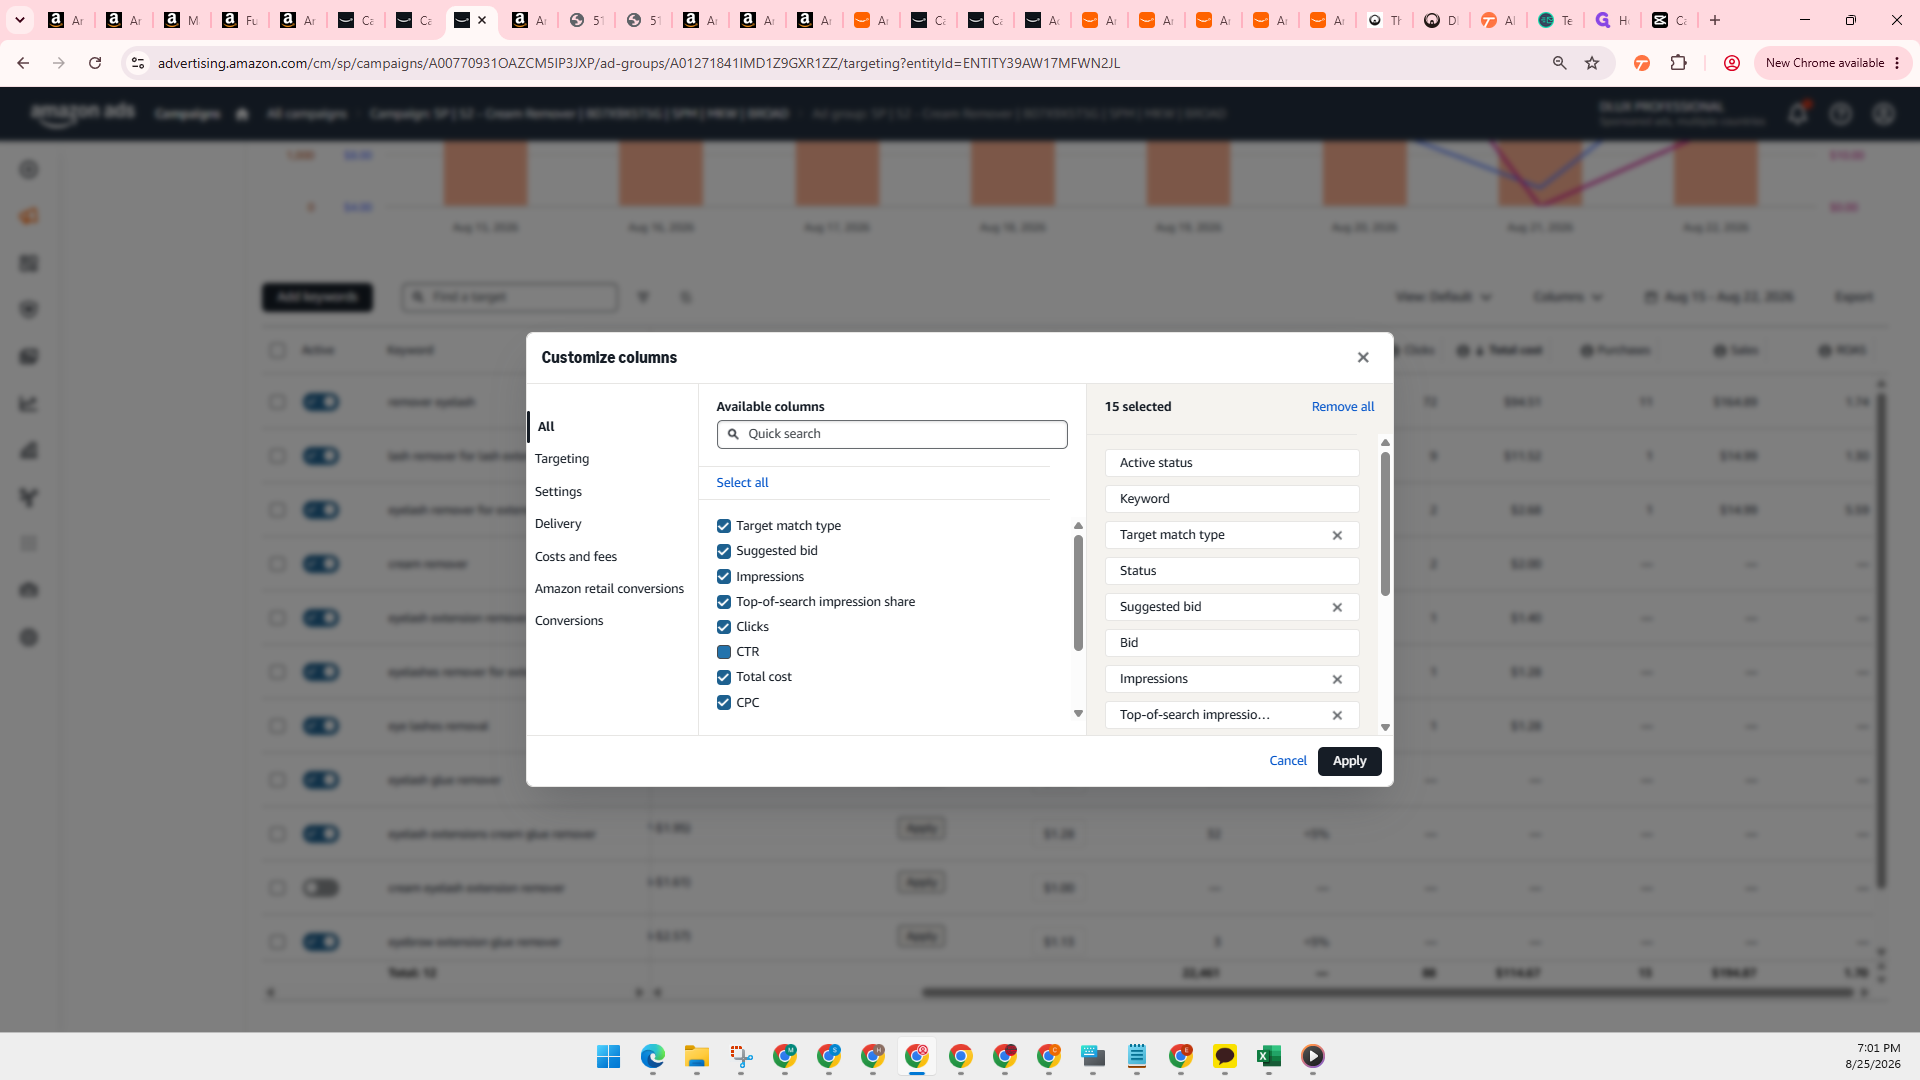
Task: Reload the page in Chrome
Action: pyautogui.click(x=95, y=63)
